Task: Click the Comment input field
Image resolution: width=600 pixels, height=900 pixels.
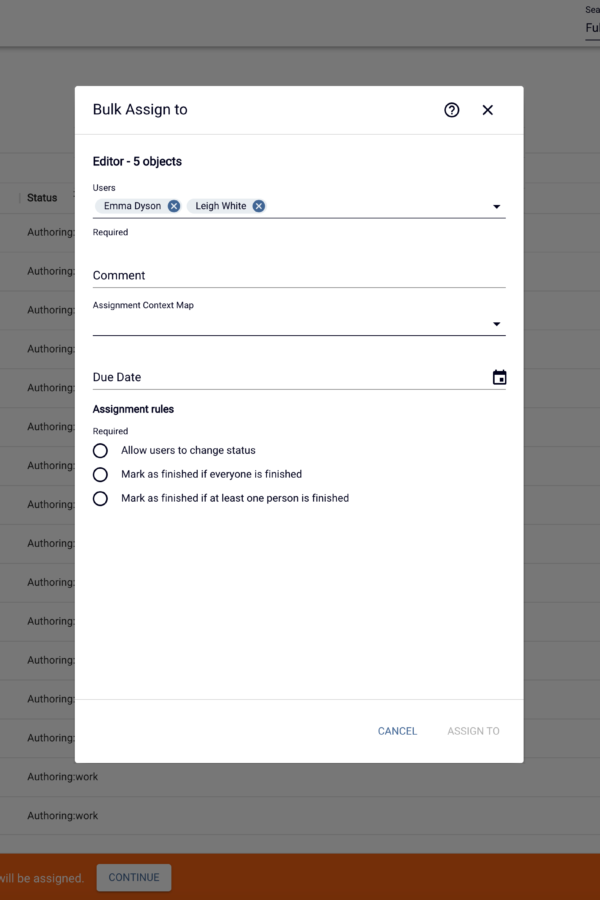Action: coord(299,276)
